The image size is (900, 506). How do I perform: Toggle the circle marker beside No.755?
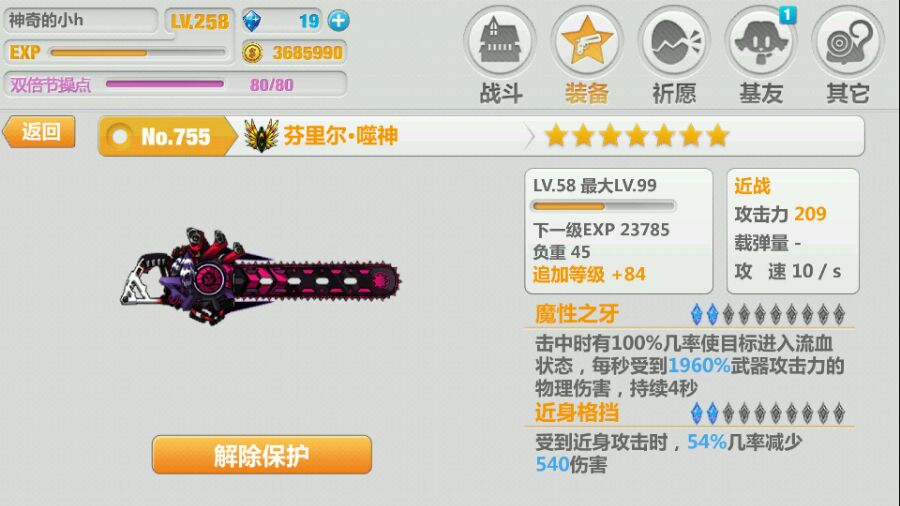tap(120, 137)
